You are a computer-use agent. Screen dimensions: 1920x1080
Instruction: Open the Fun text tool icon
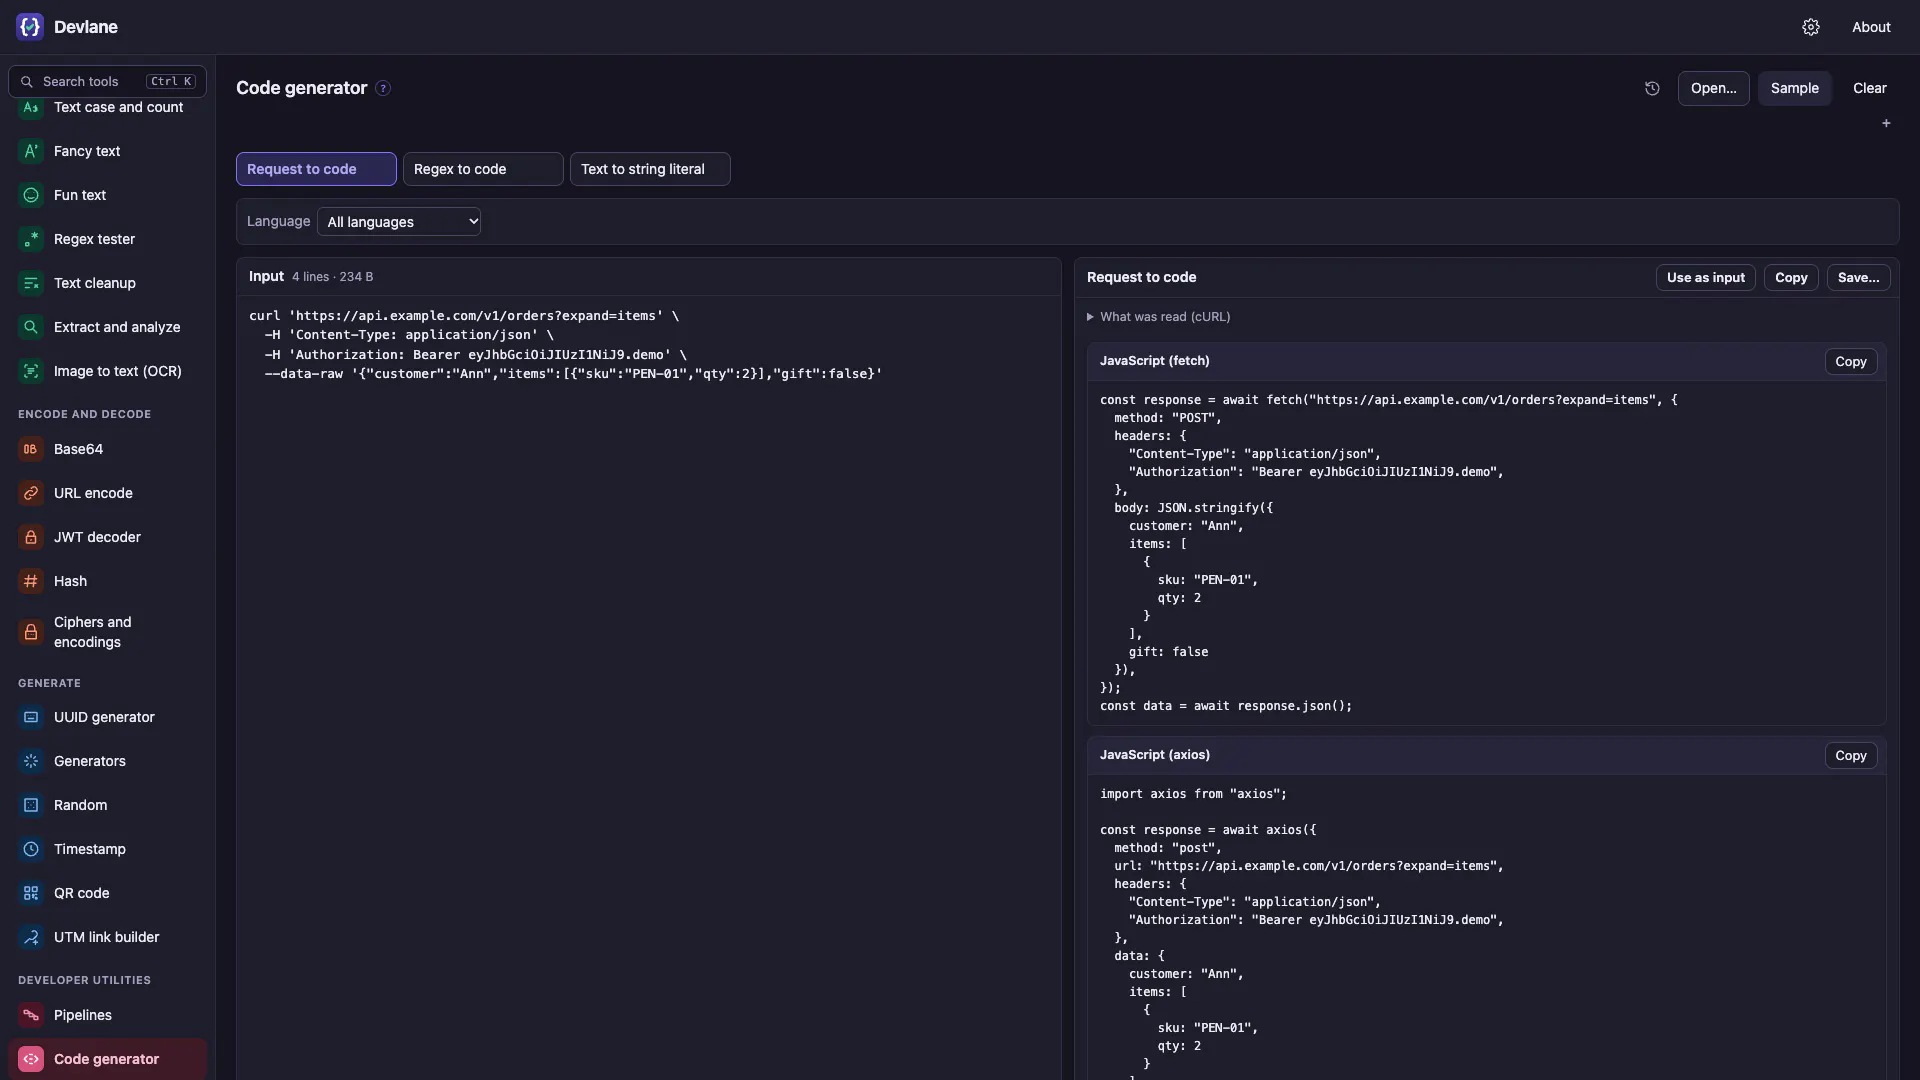pyautogui.click(x=31, y=195)
